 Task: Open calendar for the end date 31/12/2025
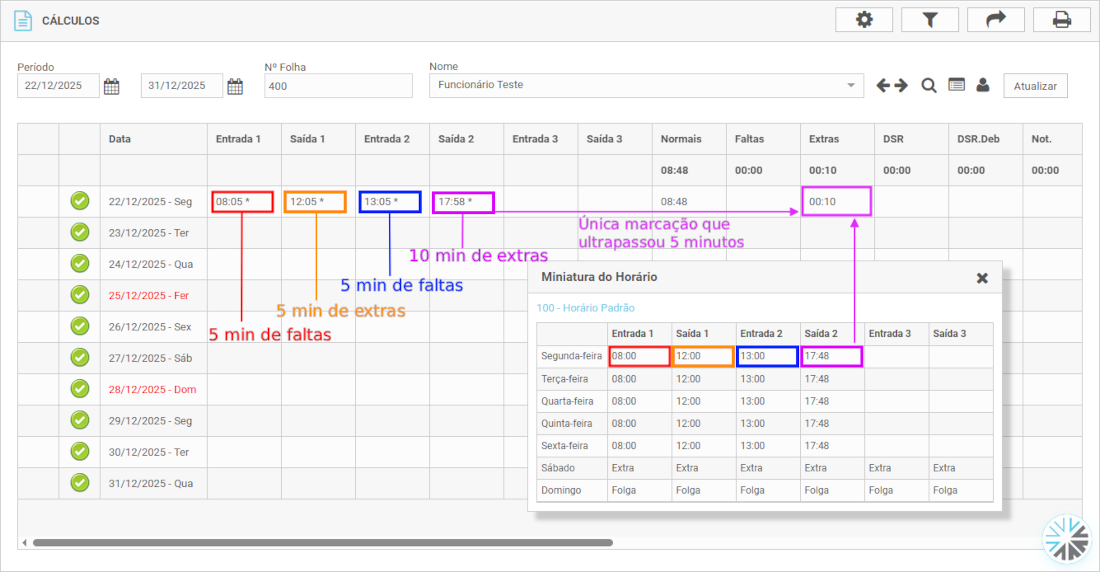[x=235, y=86]
